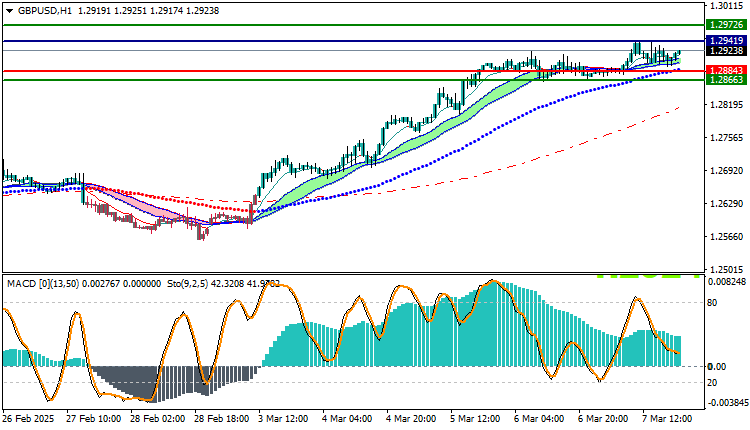Click the 1.30115 price scale value
The width and height of the screenshot is (750, 430).
pyautogui.click(x=727, y=6)
